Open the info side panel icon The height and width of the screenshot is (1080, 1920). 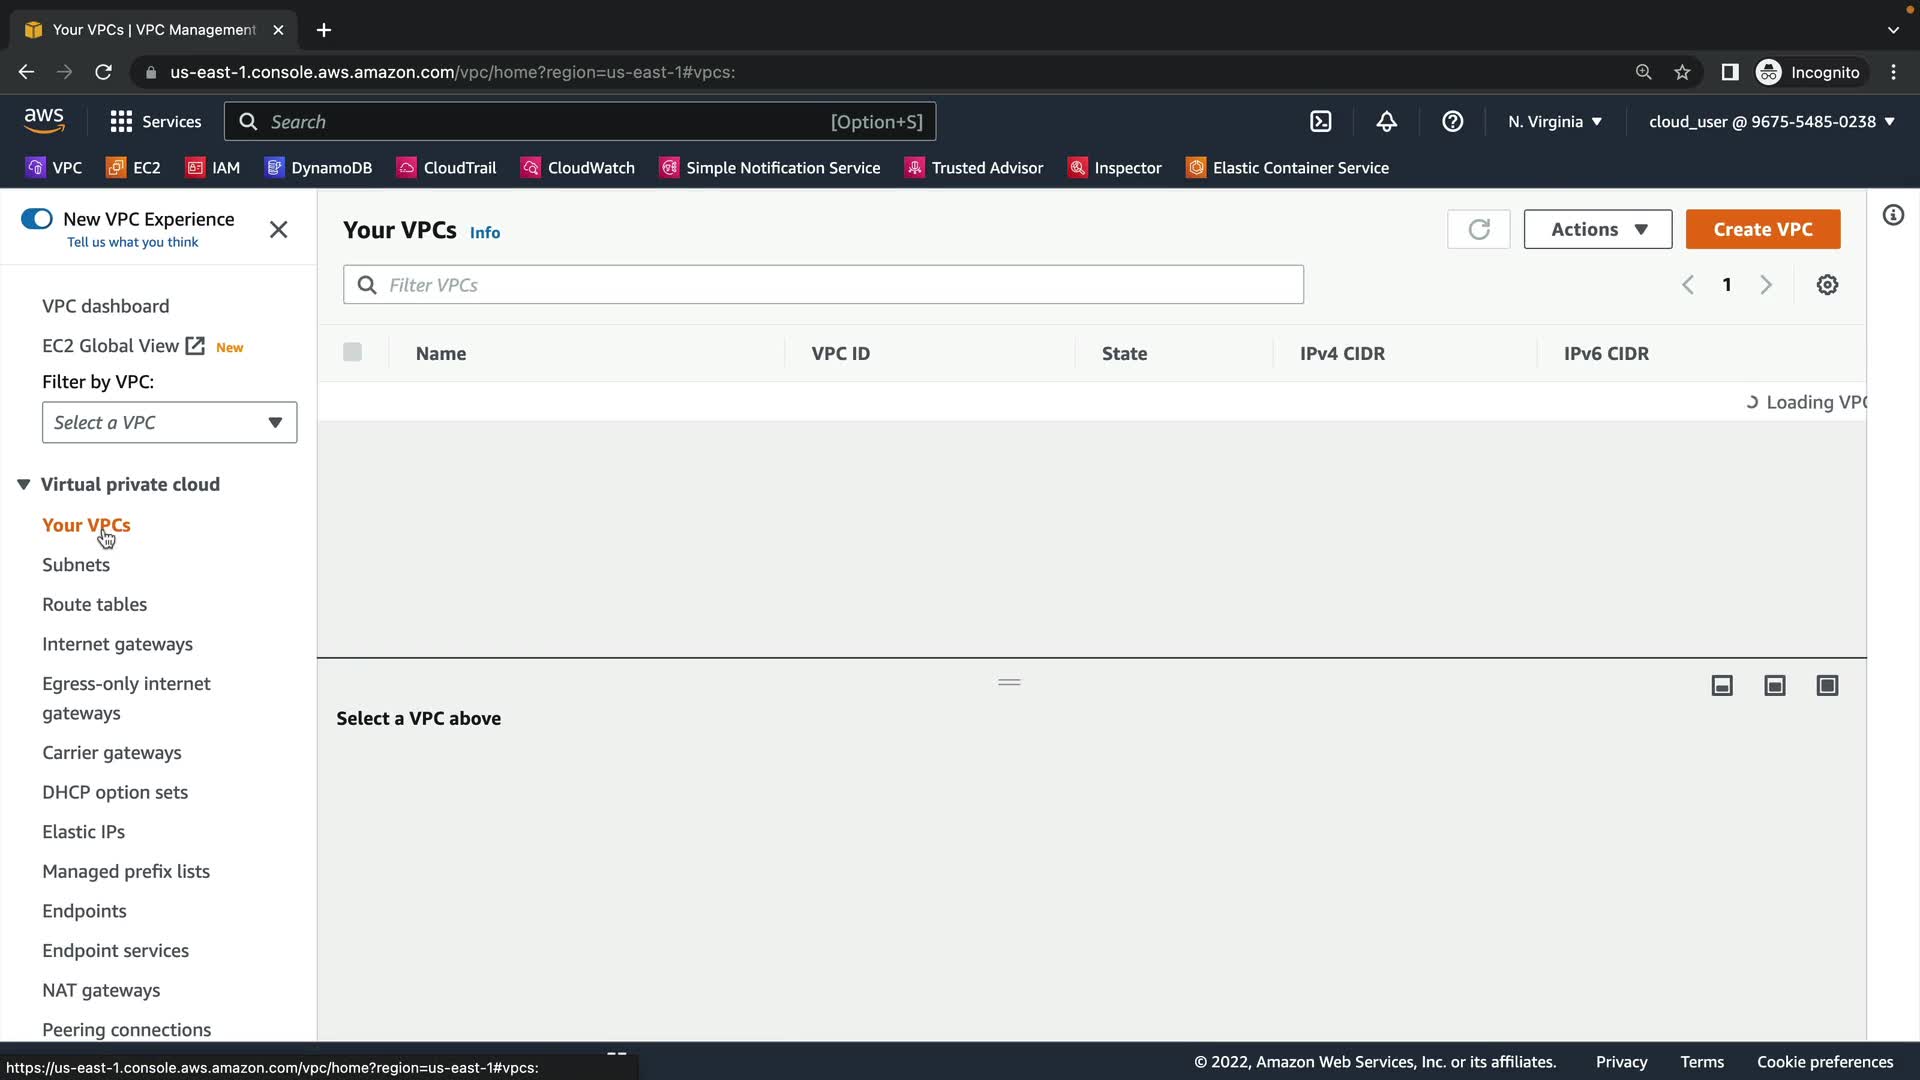pos(1893,215)
